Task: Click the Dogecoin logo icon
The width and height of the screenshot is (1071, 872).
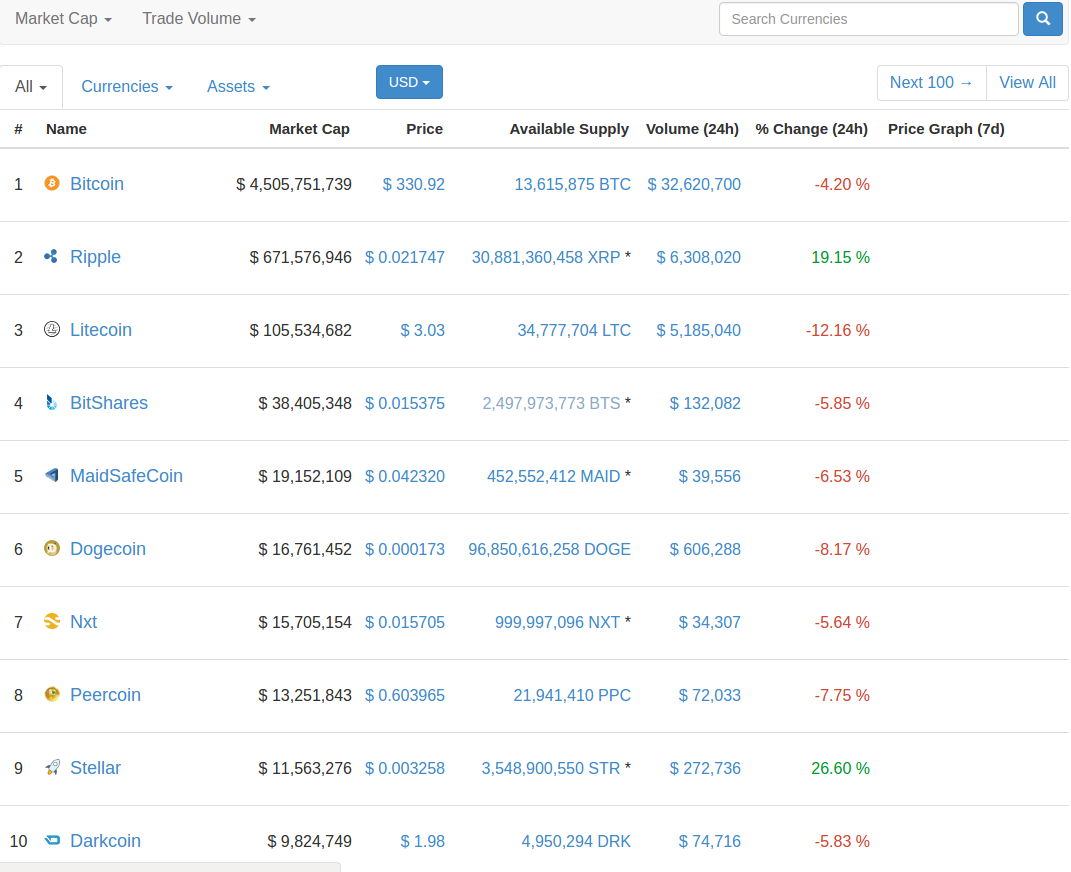Action: tap(52, 549)
